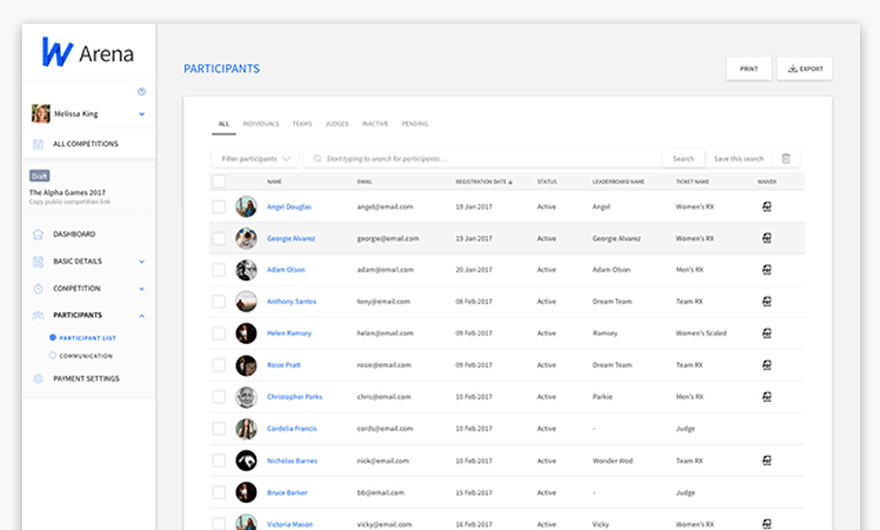The height and width of the screenshot is (530, 880).
Task: Click the Search button
Action: coord(683,159)
